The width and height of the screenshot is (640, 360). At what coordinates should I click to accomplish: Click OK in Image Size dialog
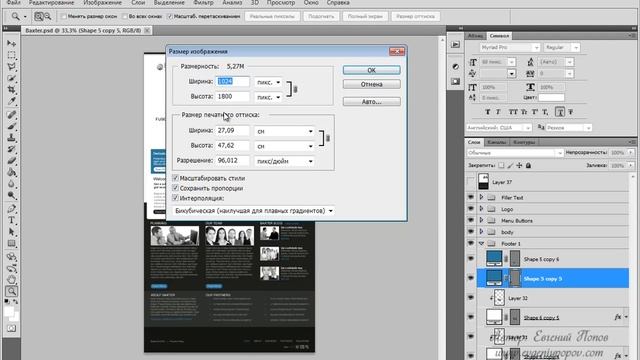click(371, 70)
